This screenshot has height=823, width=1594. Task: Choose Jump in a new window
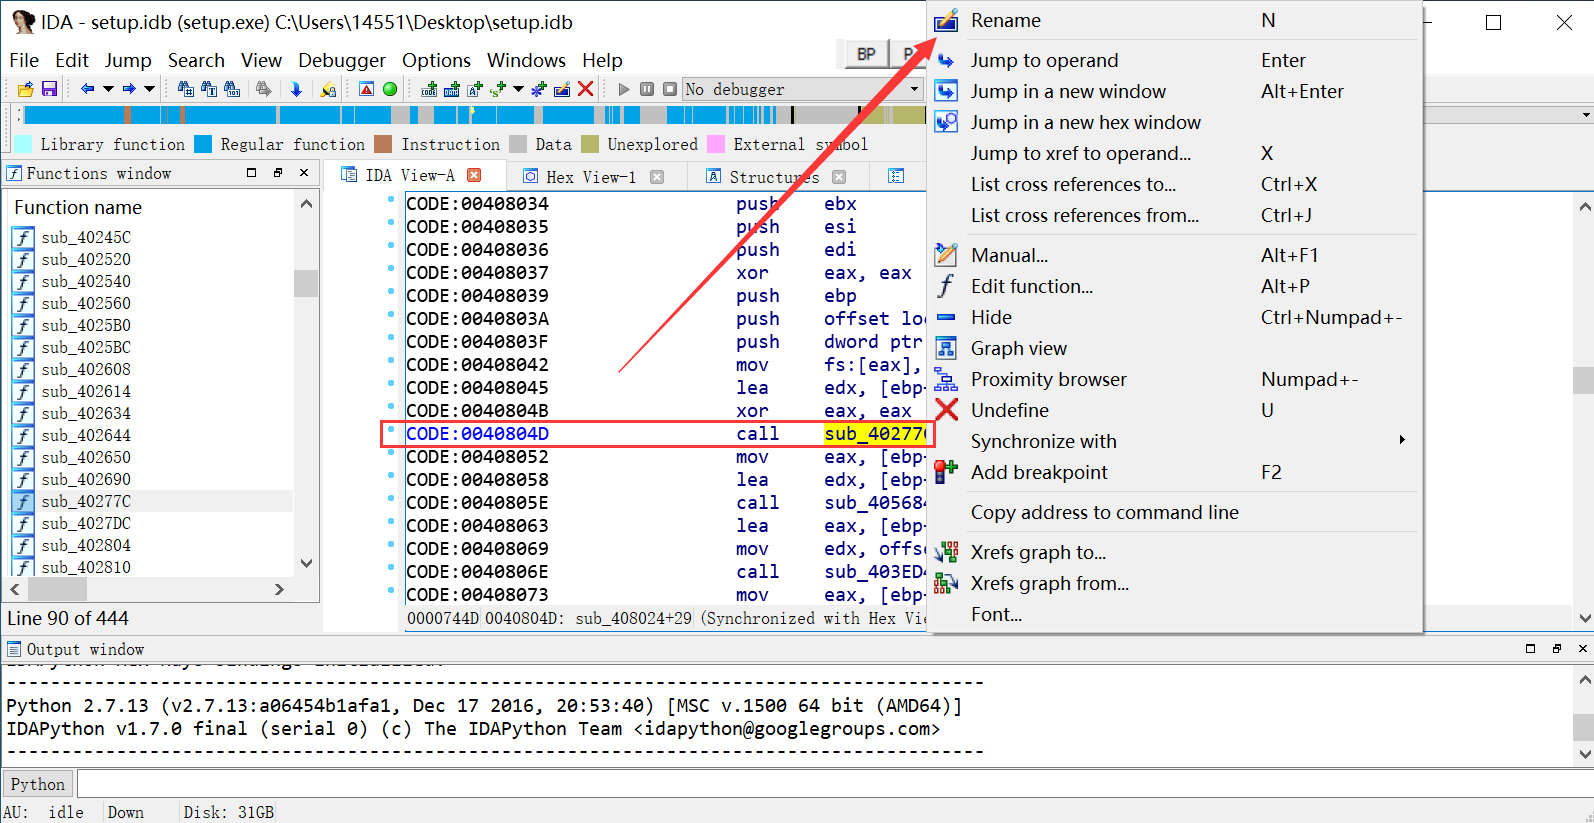tap(1175, 91)
